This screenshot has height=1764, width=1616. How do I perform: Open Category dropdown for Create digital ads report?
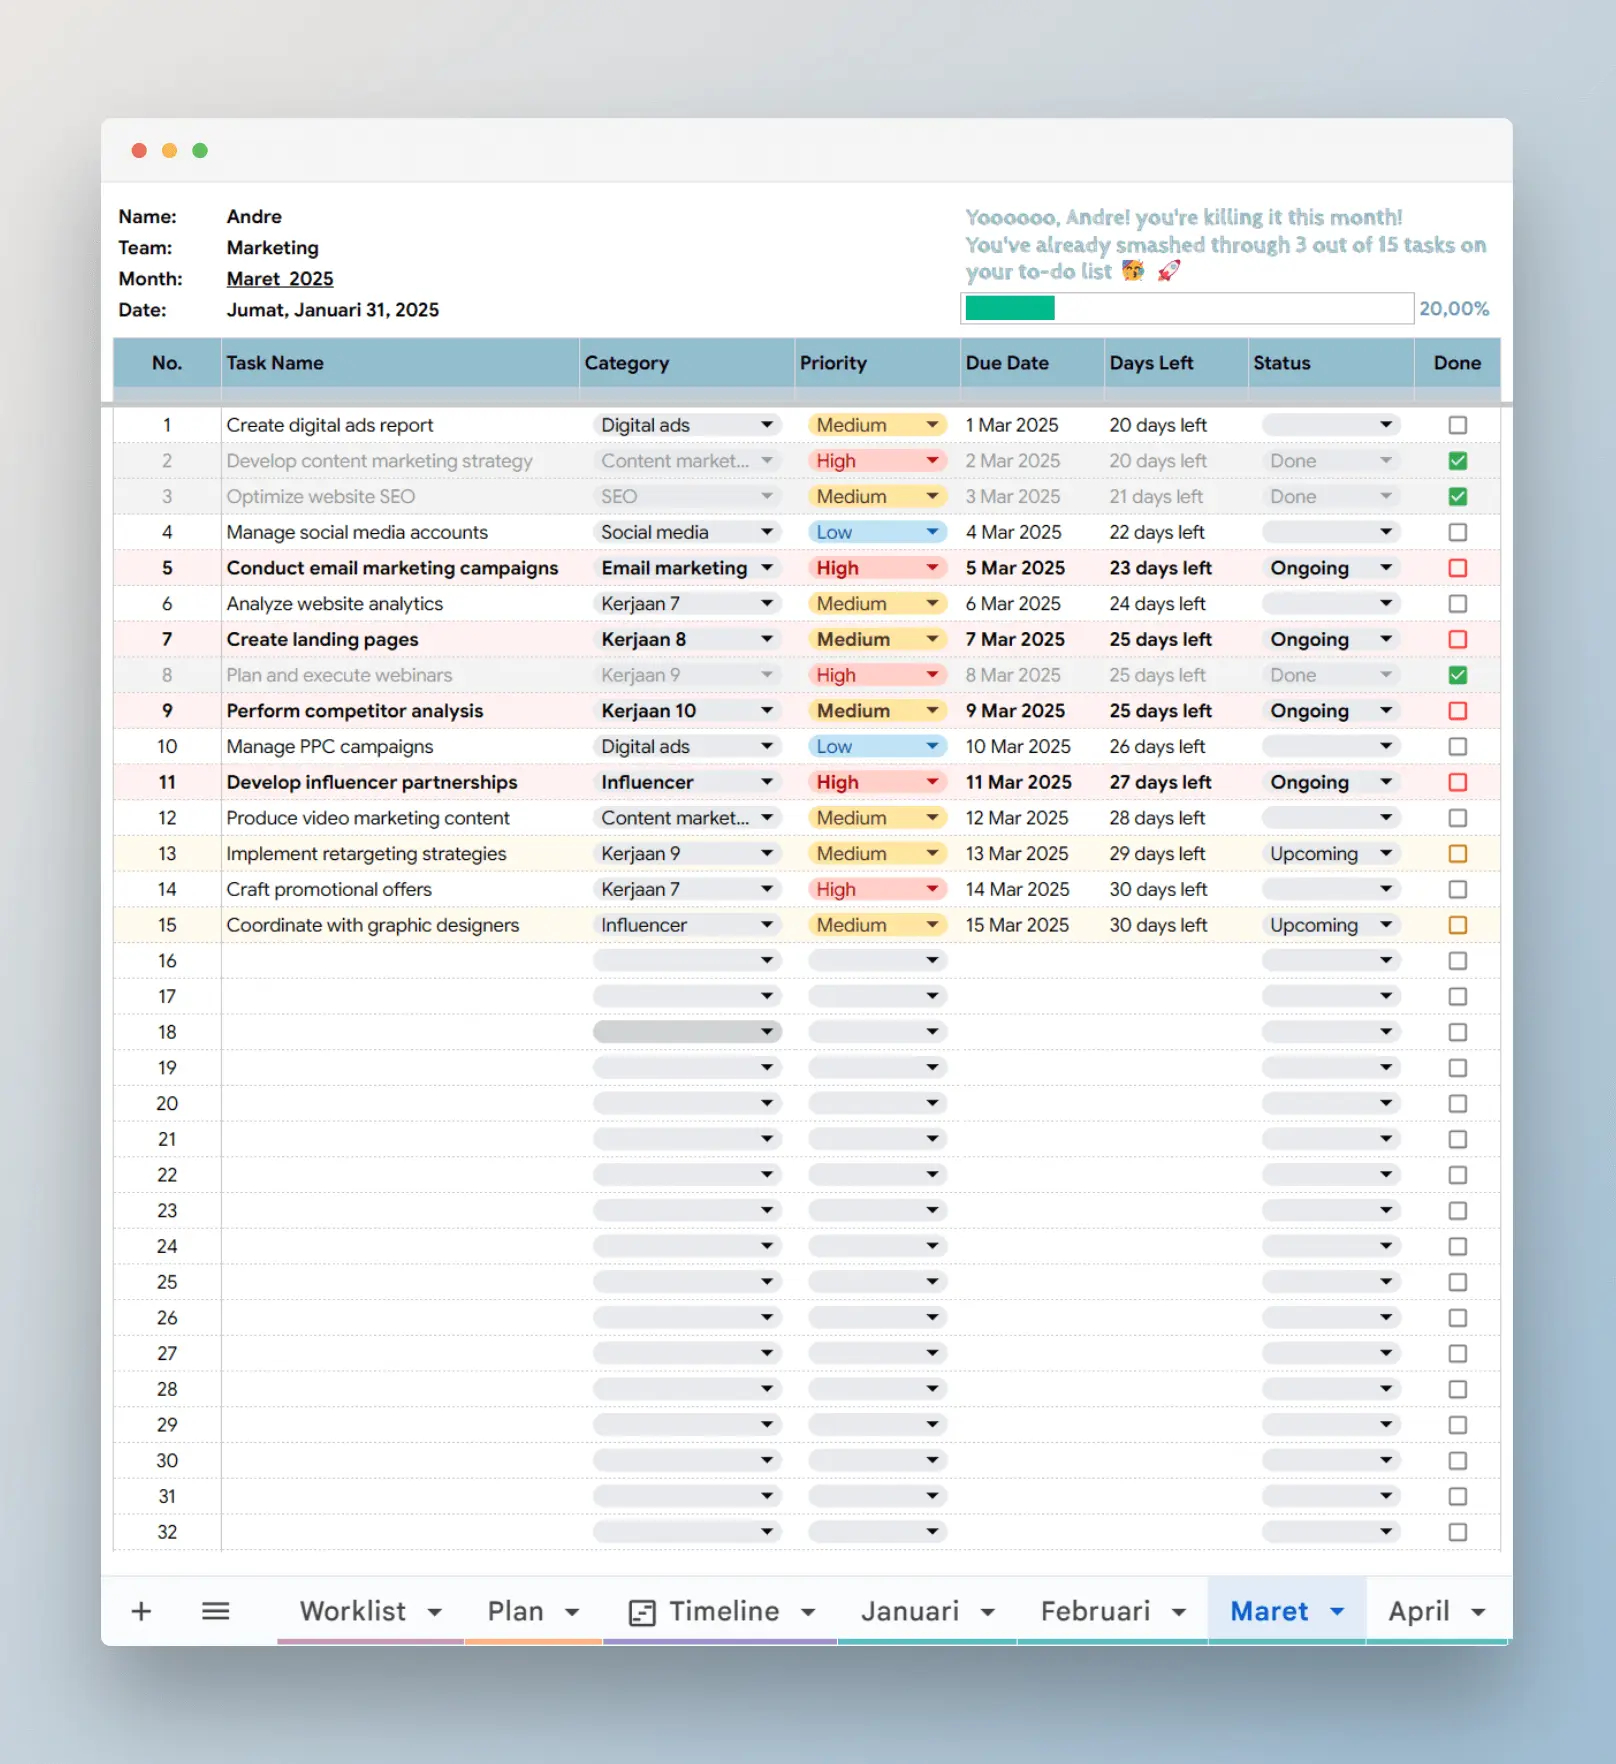point(687,425)
